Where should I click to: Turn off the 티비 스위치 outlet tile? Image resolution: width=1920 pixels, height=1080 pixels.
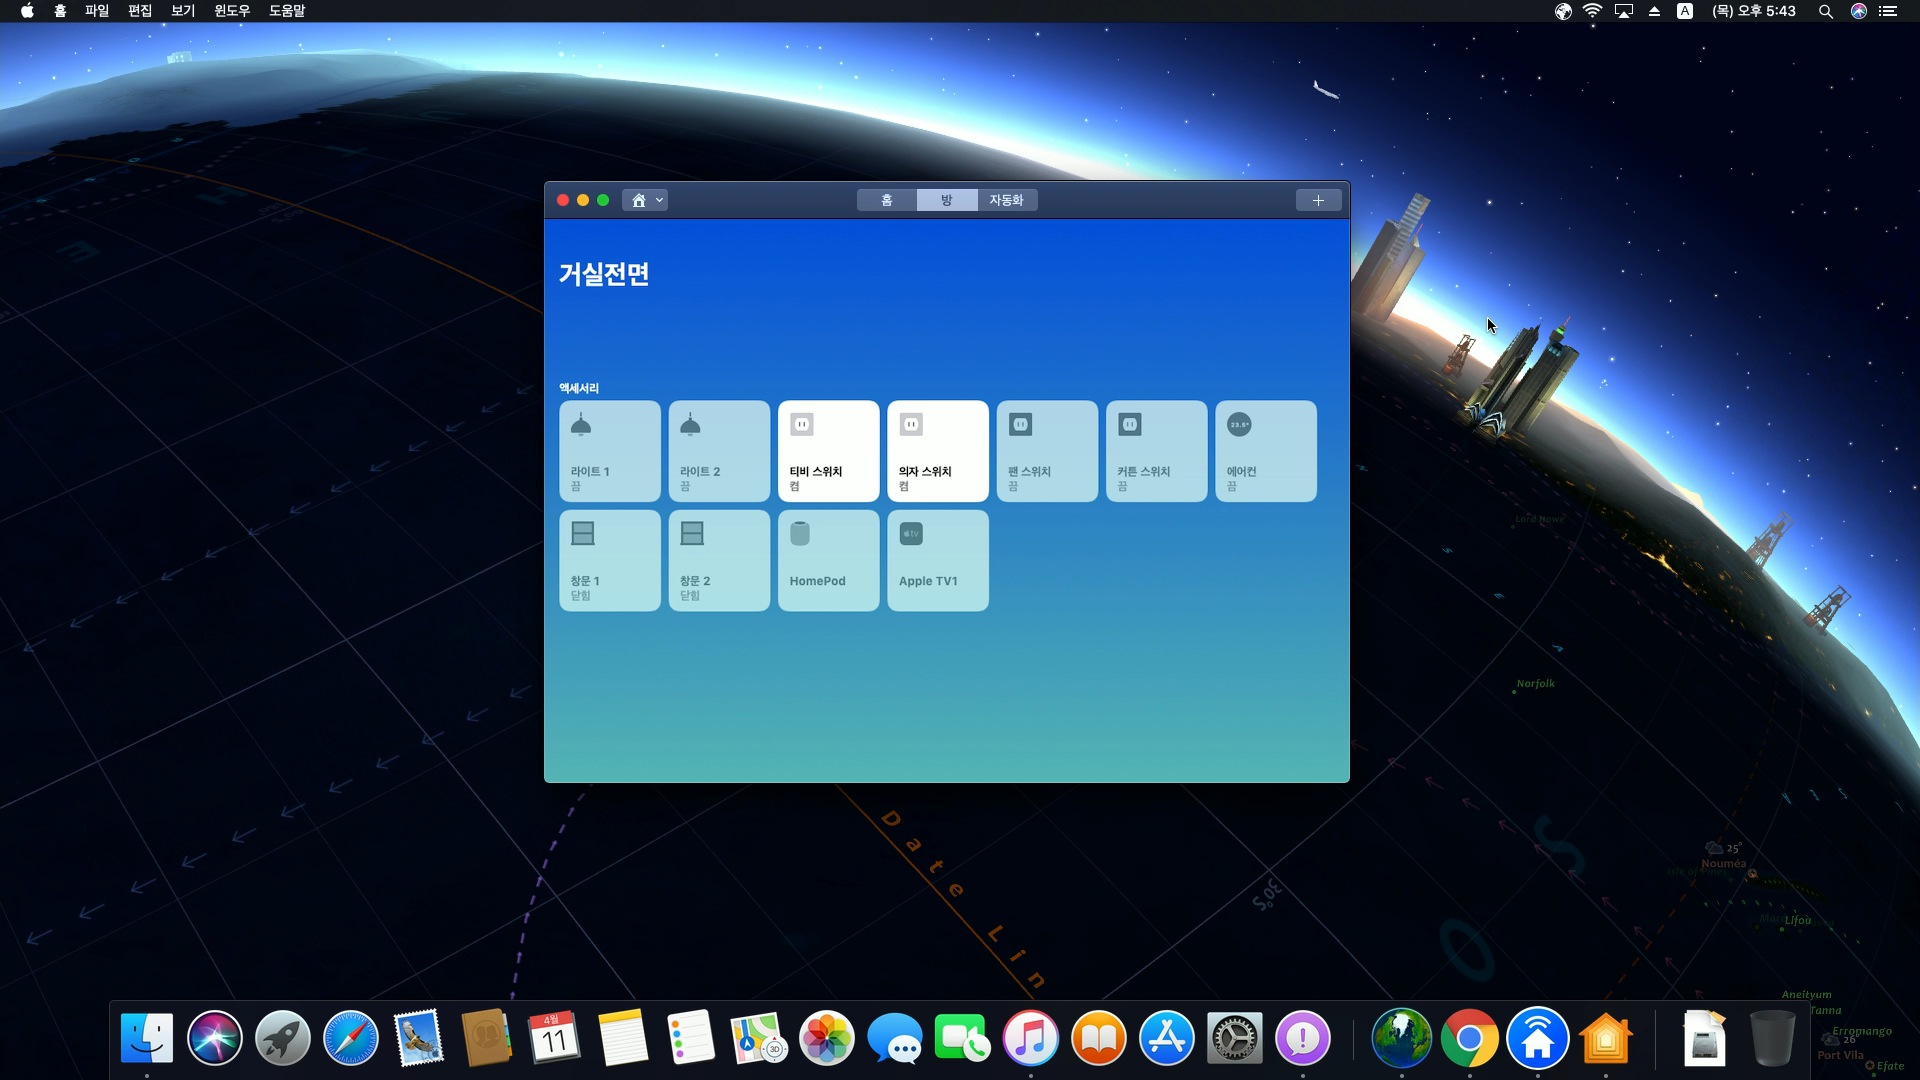pyautogui.click(x=828, y=451)
